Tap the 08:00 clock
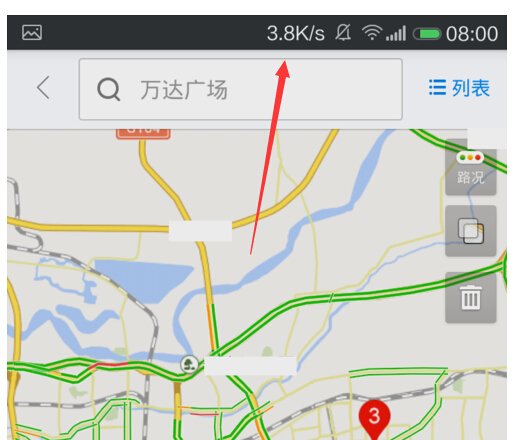The width and height of the screenshot is (529, 440). (472, 34)
